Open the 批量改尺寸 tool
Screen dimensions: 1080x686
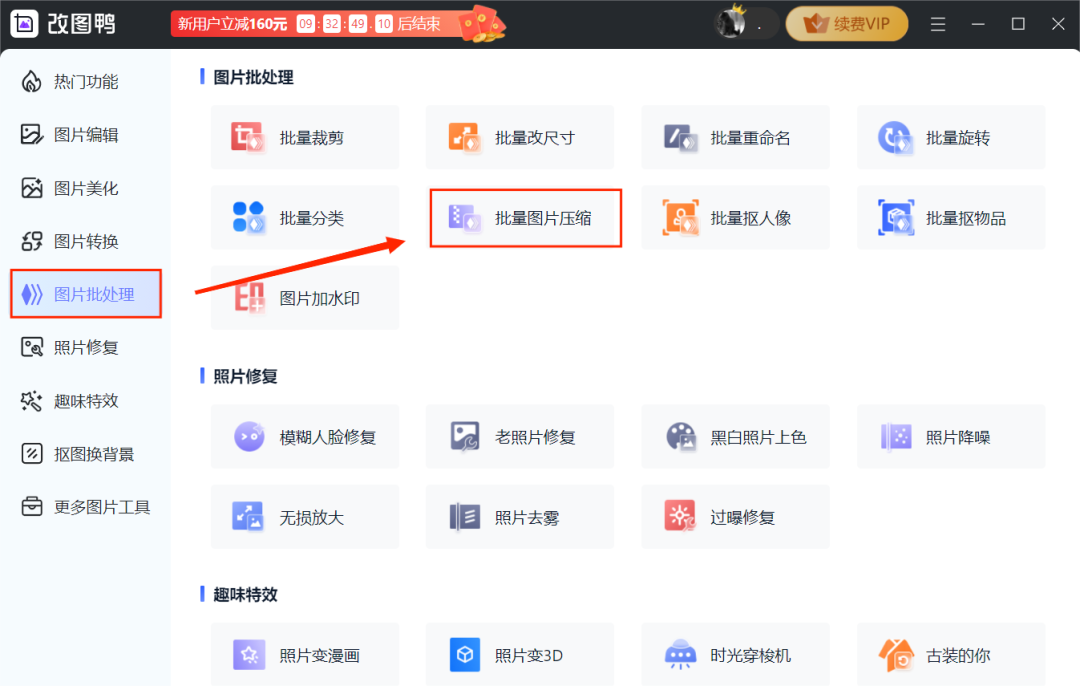tap(519, 137)
